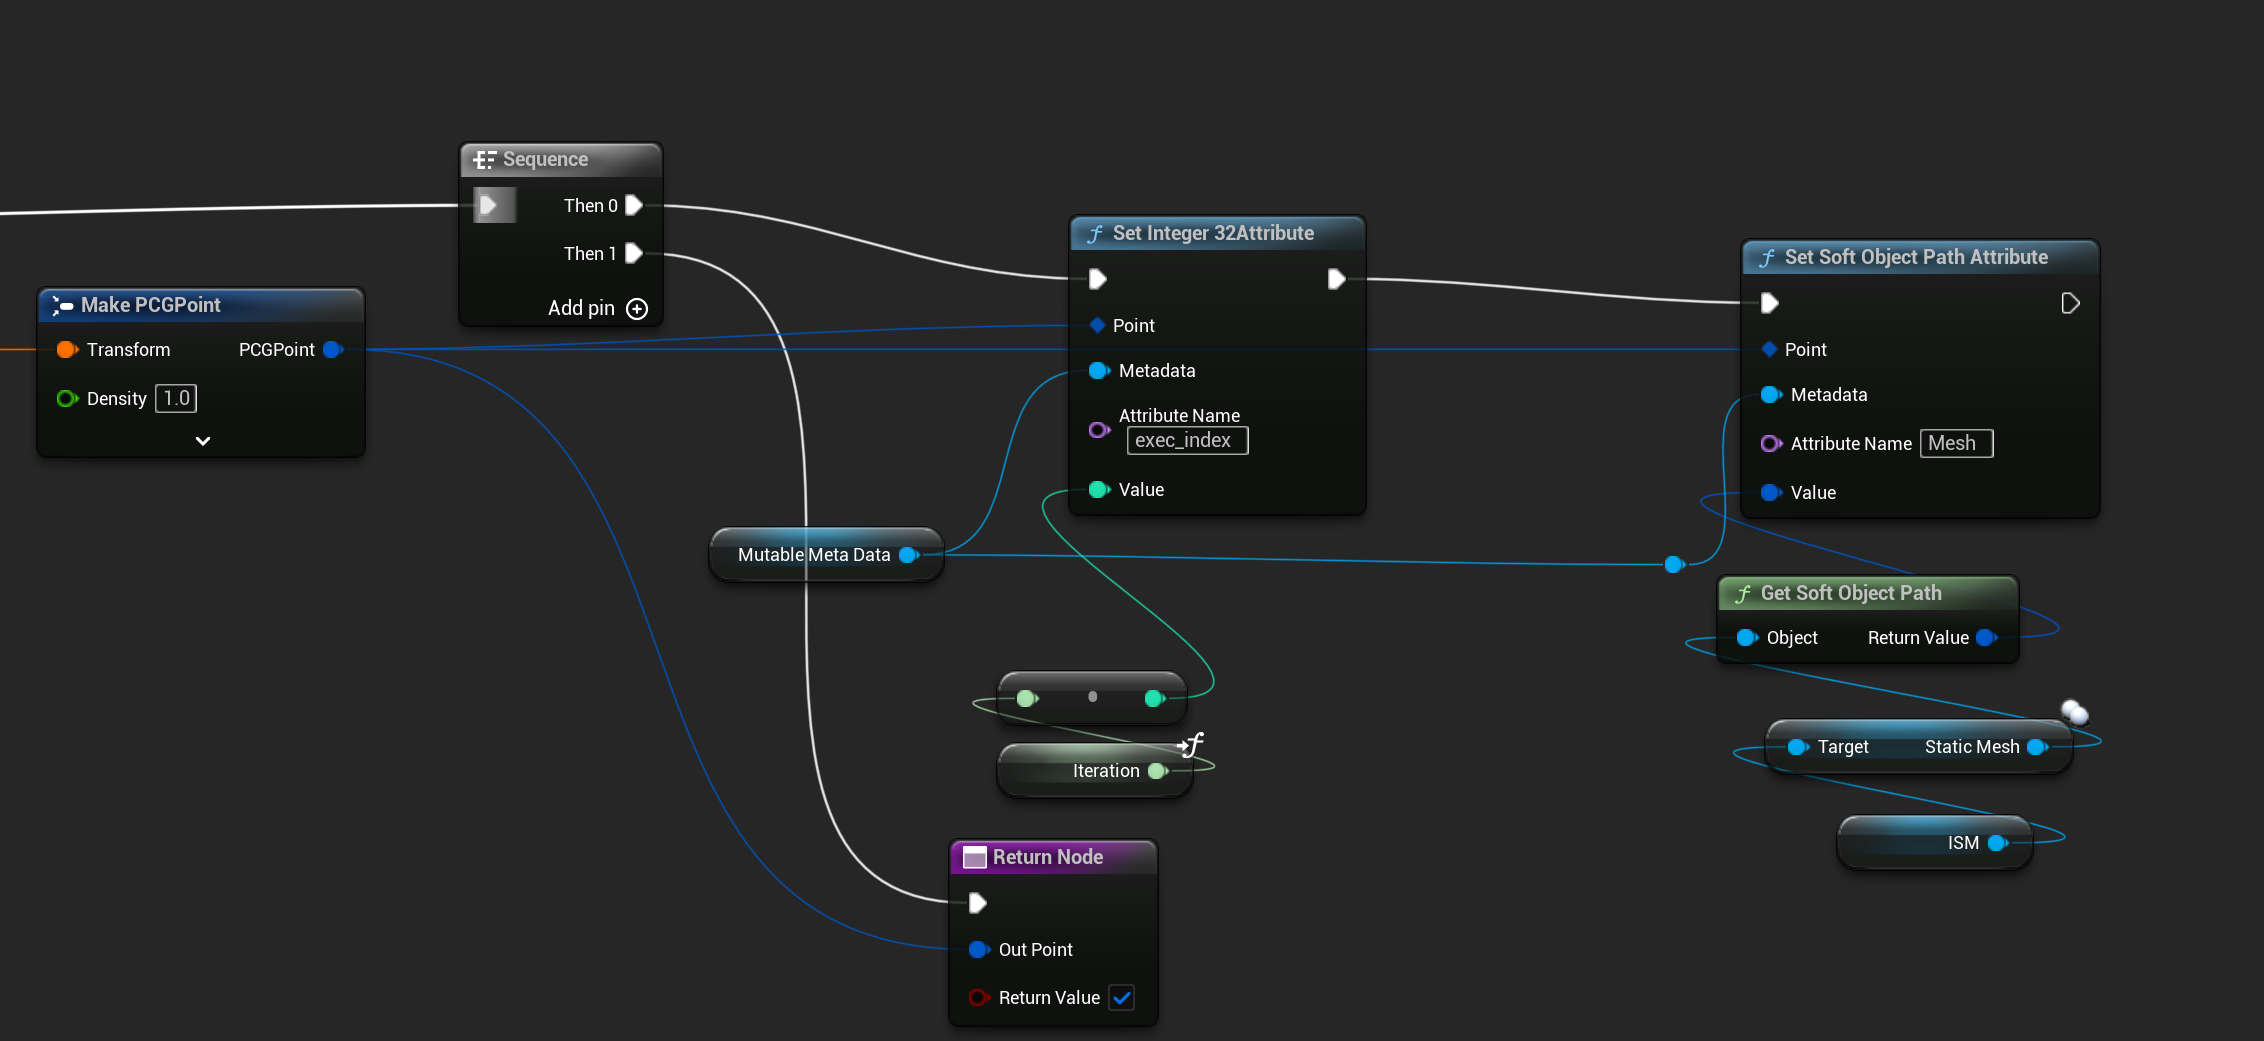Click the Out Point pin on Return Node
2264x1041 pixels.
(978, 949)
